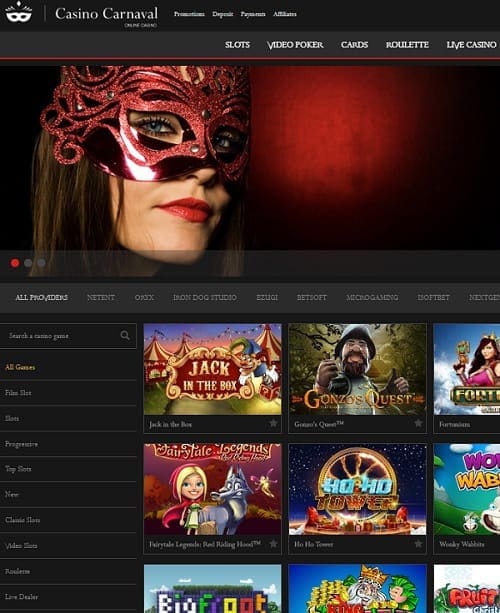Filter games by NetEnt provider
500x613 pixels.
click(x=101, y=298)
